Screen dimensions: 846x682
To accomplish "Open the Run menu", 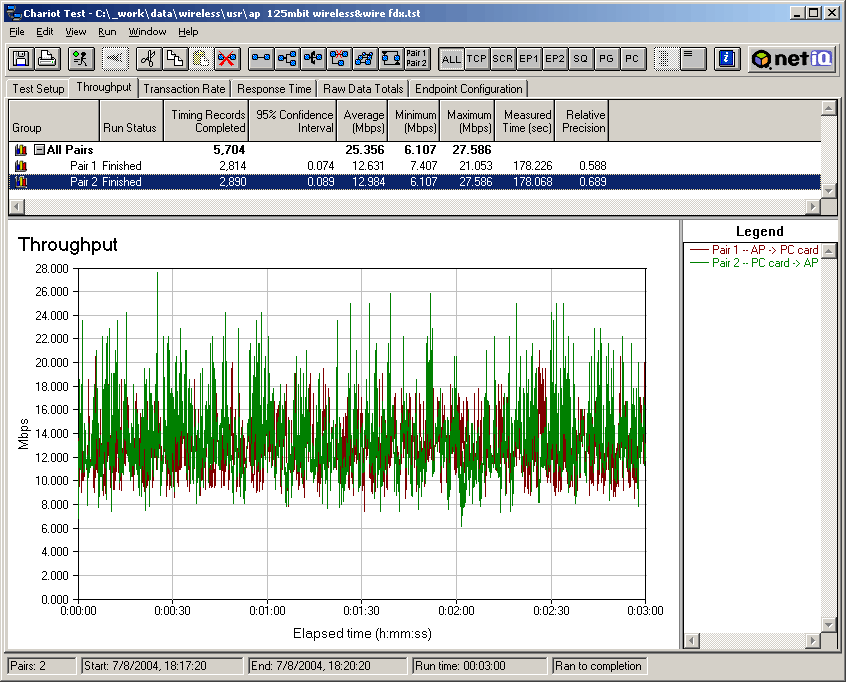I will (x=107, y=32).
